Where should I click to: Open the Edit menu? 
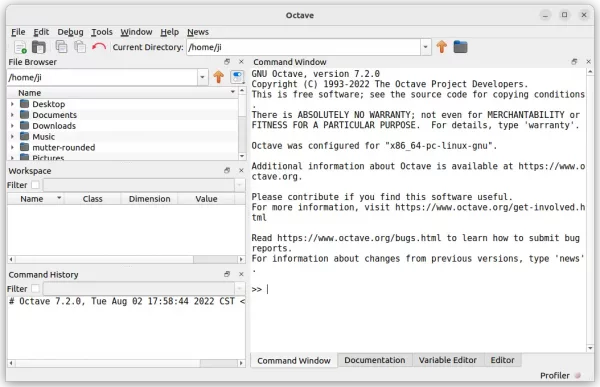click(41, 32)
